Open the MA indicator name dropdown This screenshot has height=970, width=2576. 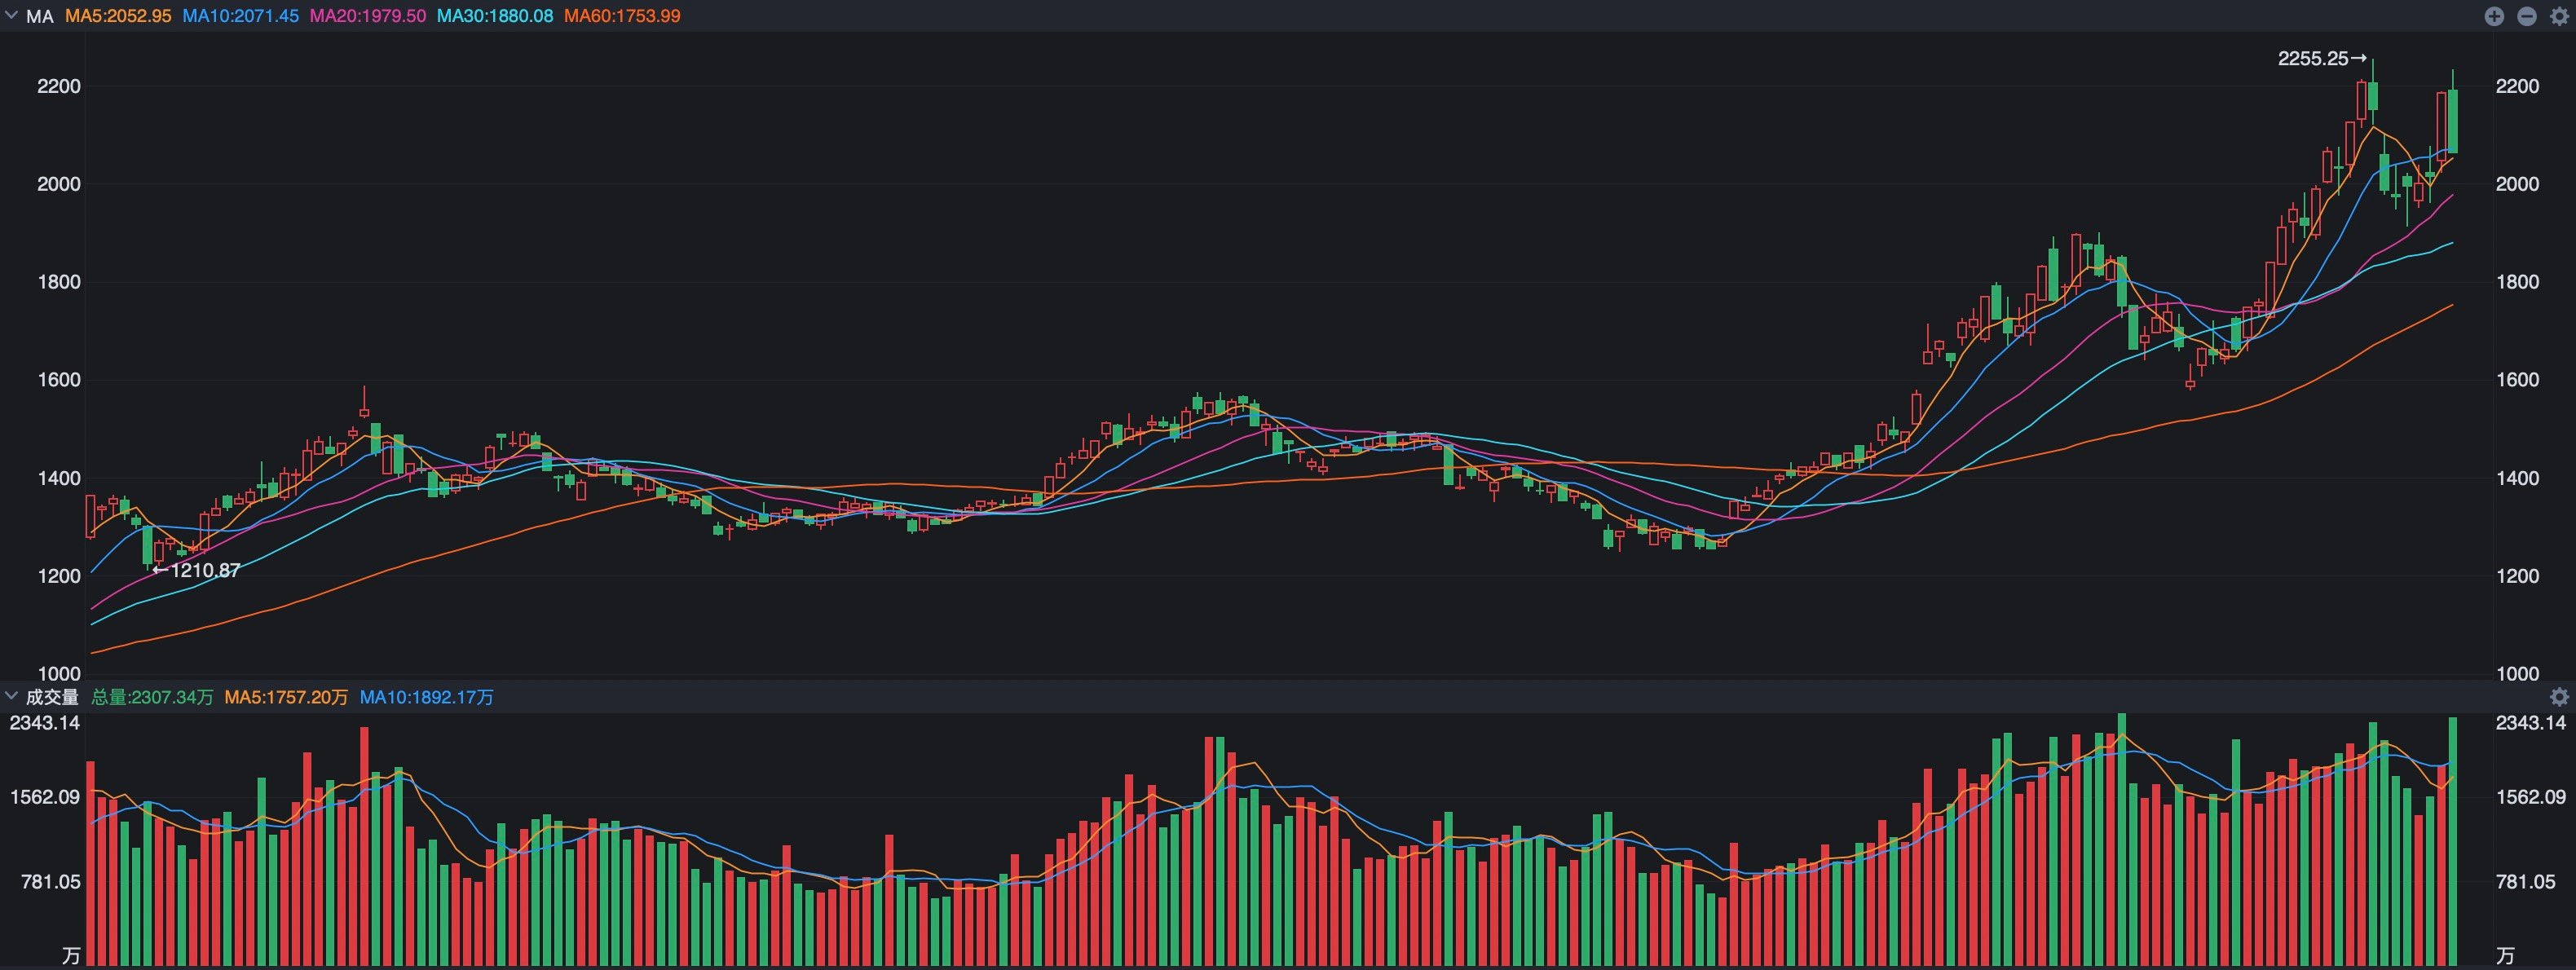click(40, 17)
